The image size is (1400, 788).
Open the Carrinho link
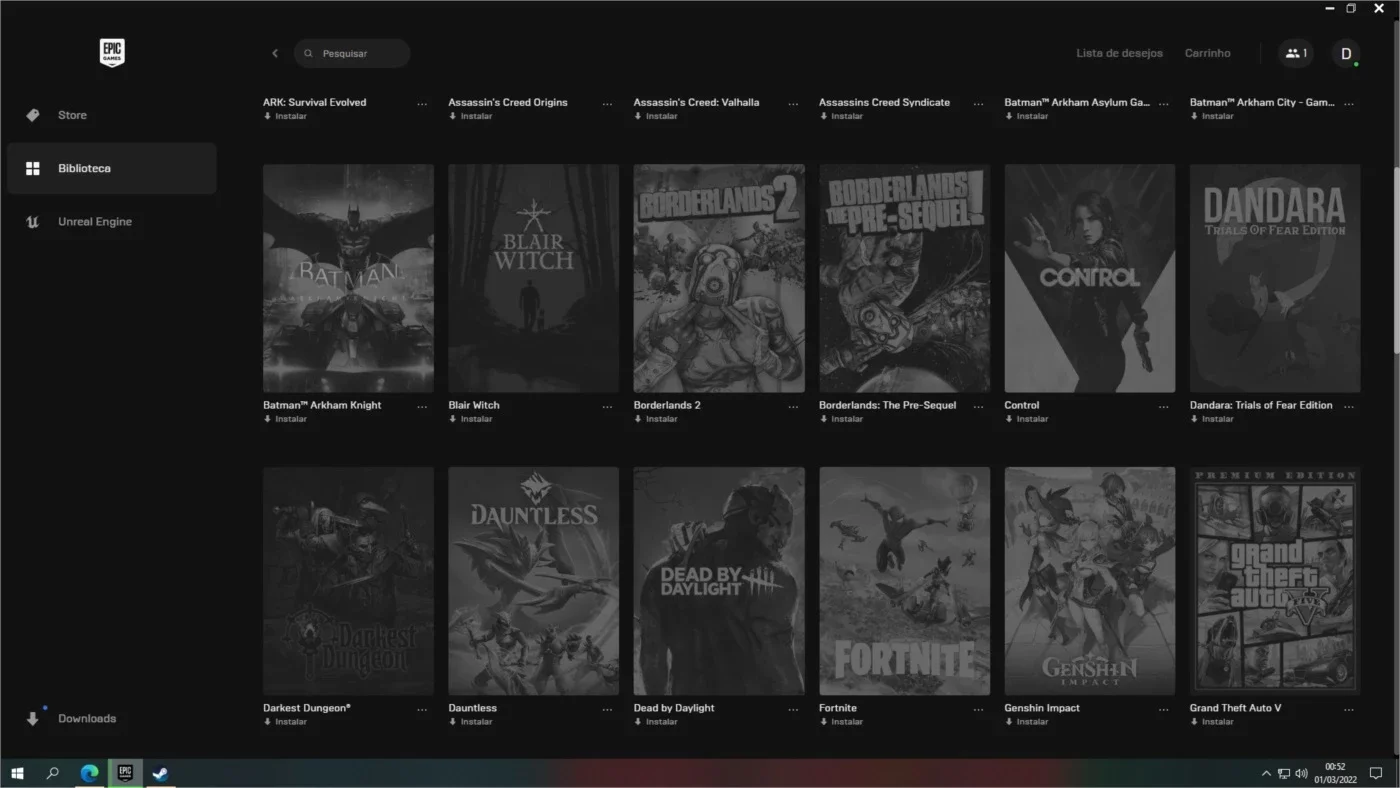(1207, 53)
